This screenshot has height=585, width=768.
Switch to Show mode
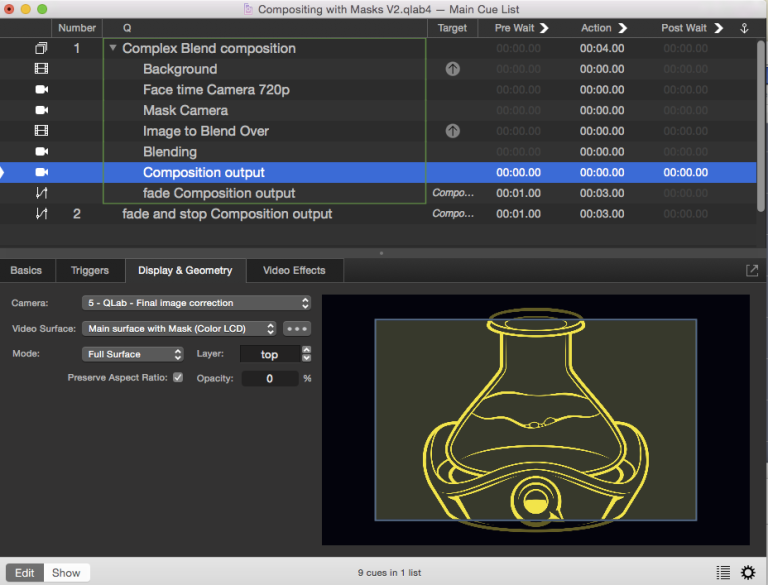[x=66, y=573]
